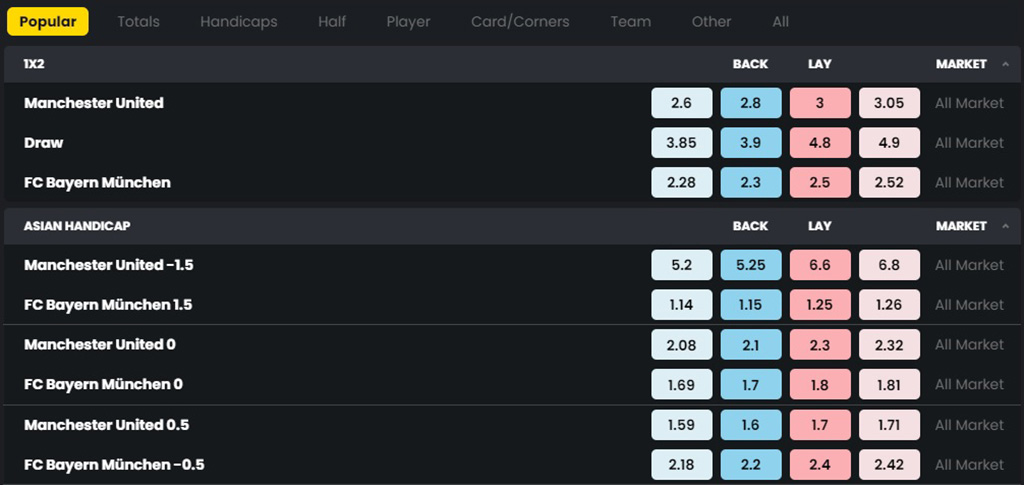Back the Draw at 3.9
The height and width of the screenshot is (485, 1024).
(751, 143)
